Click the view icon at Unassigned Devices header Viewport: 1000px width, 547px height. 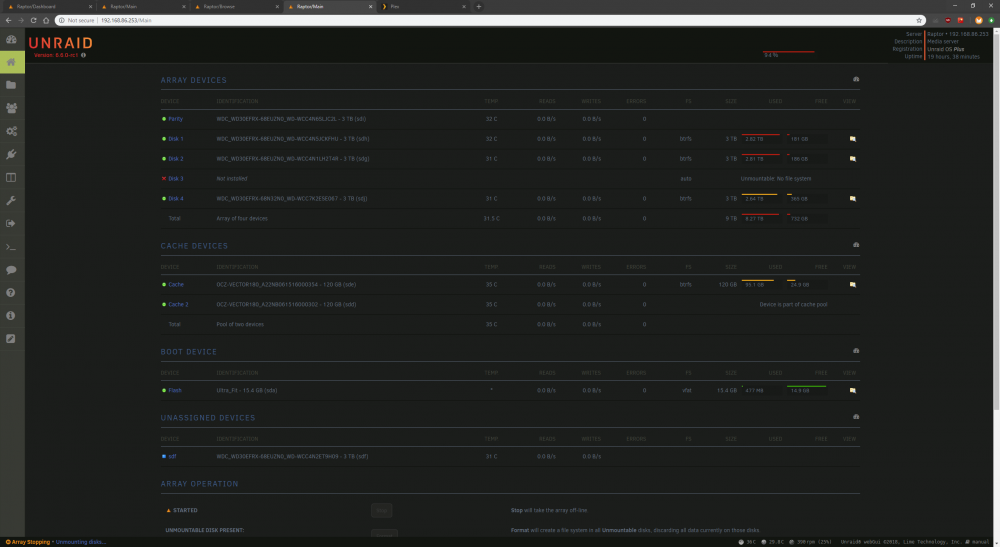point(856,417)
